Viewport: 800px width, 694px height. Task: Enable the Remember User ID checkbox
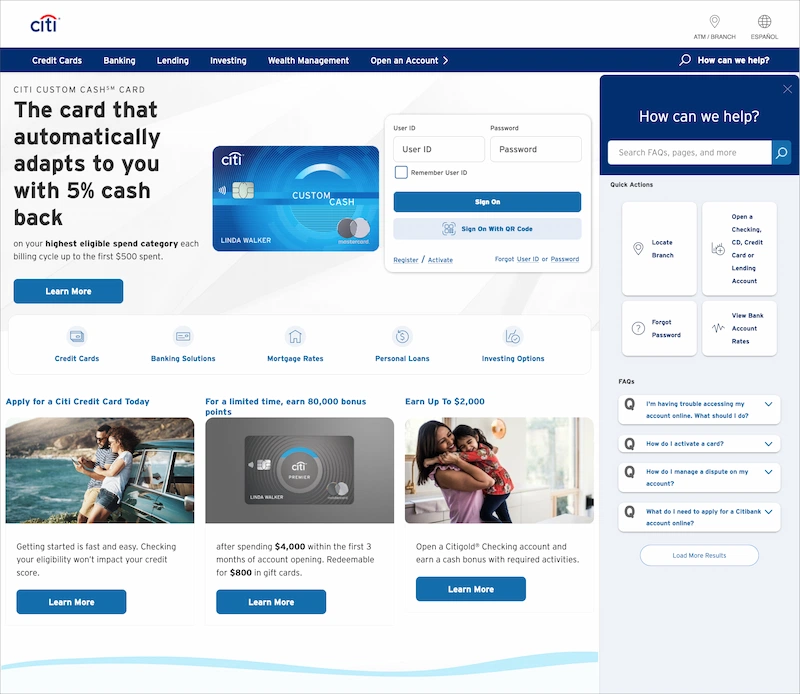click(x=401, y=173)
